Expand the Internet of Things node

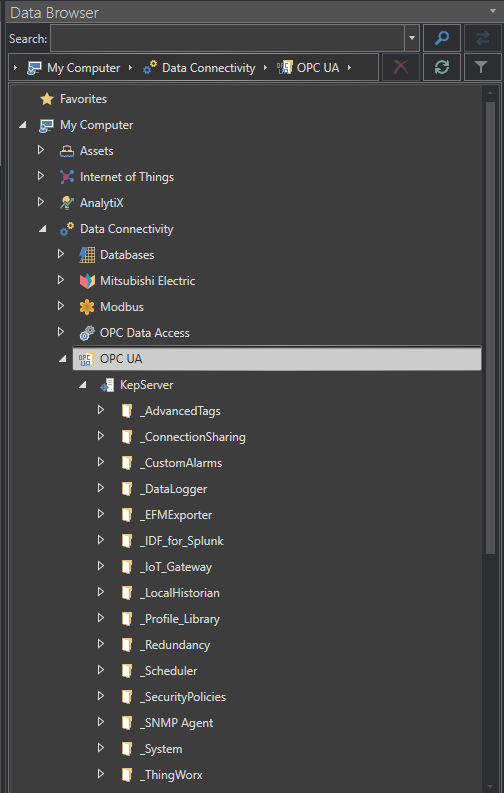click(41, 176)
